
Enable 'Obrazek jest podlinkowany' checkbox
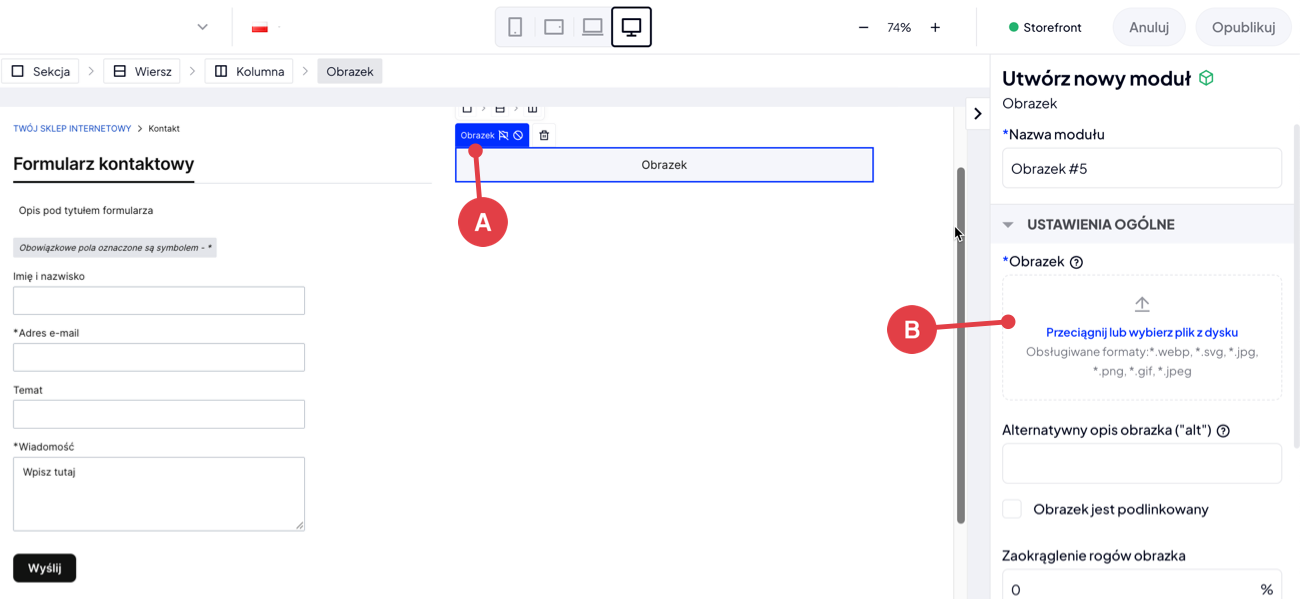(x=1012, y=509)
